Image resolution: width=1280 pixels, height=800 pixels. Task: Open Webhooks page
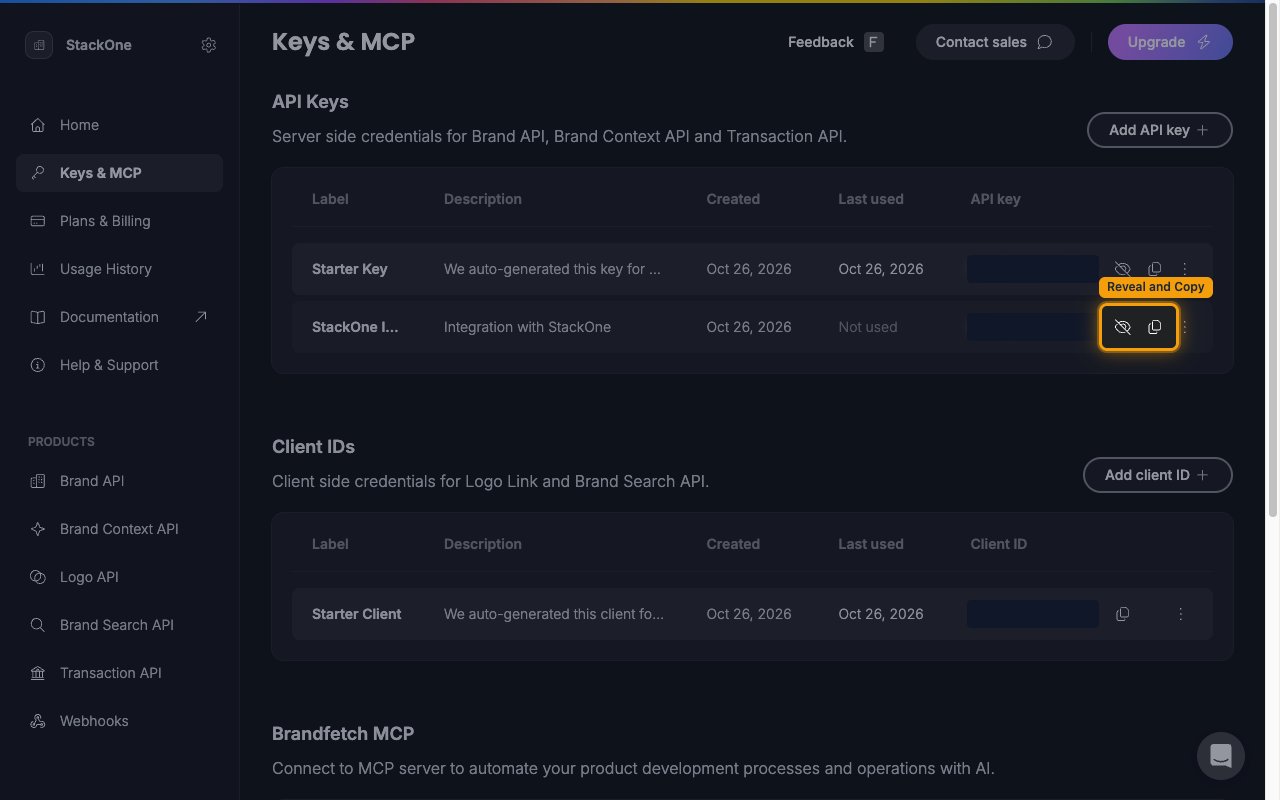click(119, 721)
